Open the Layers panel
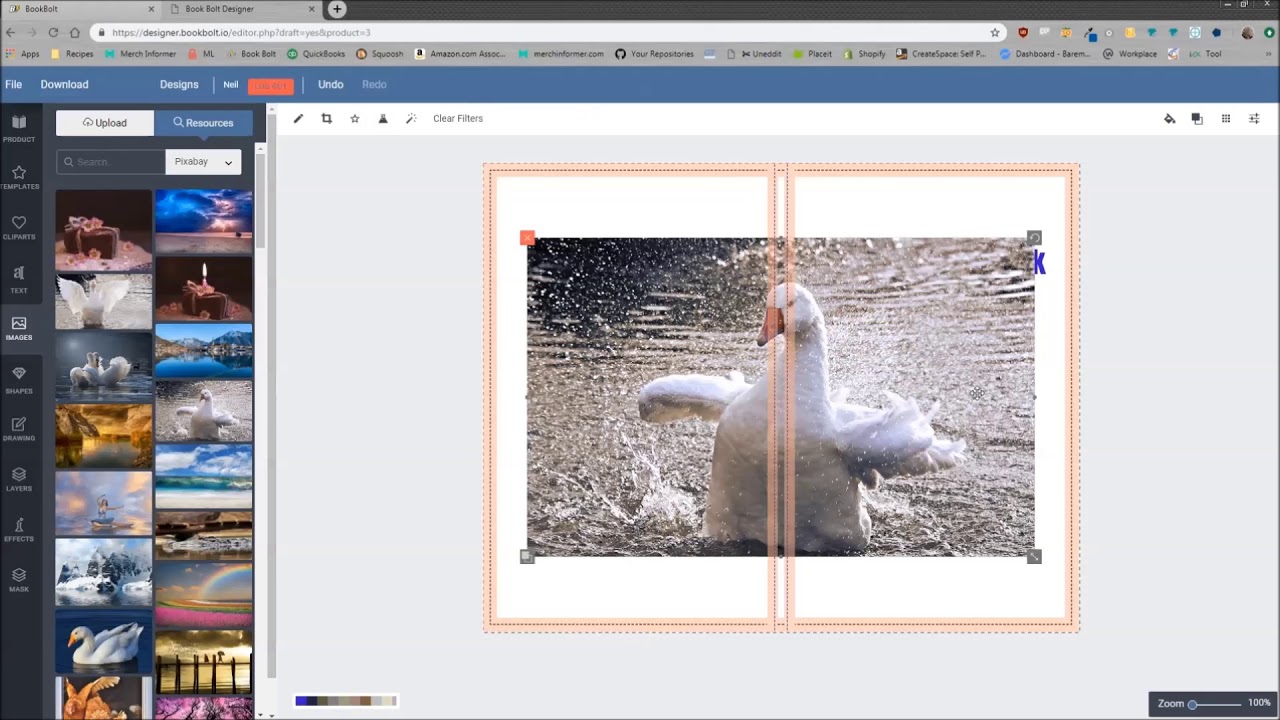The image size is (1280, 720). click(18, 480)
